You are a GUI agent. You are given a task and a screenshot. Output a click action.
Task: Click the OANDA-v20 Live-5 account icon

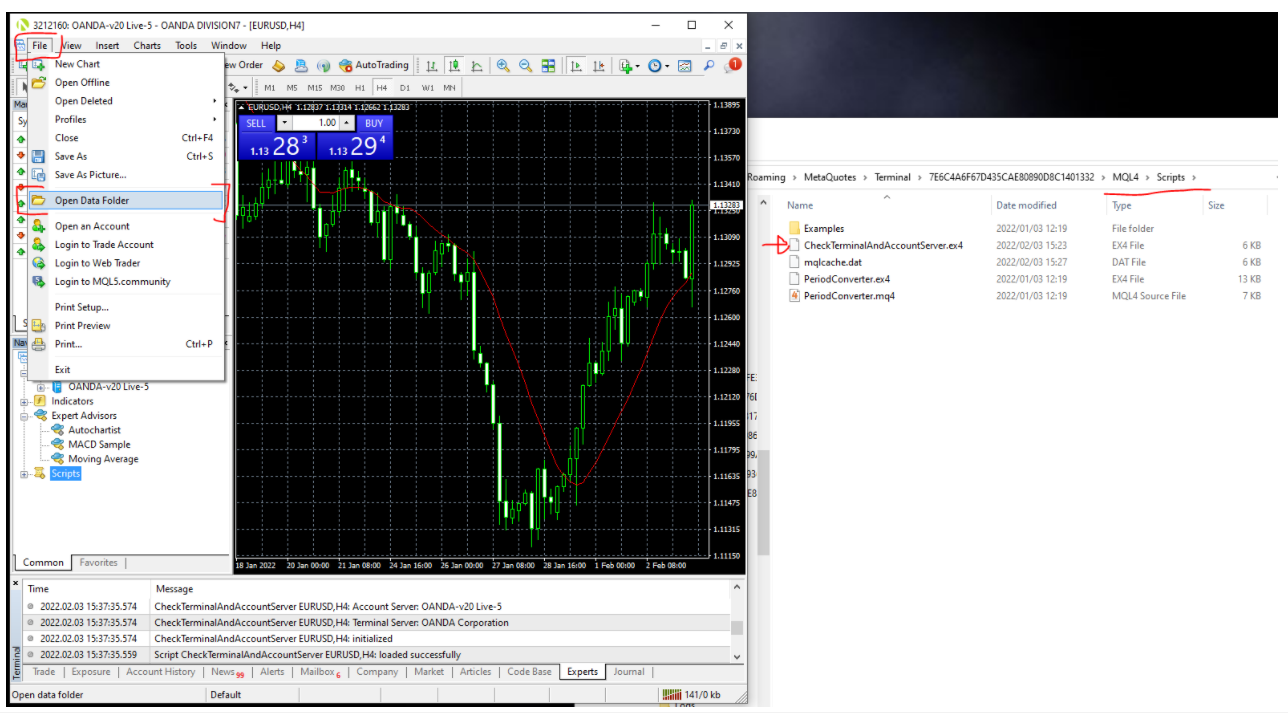tap(58, 387)
